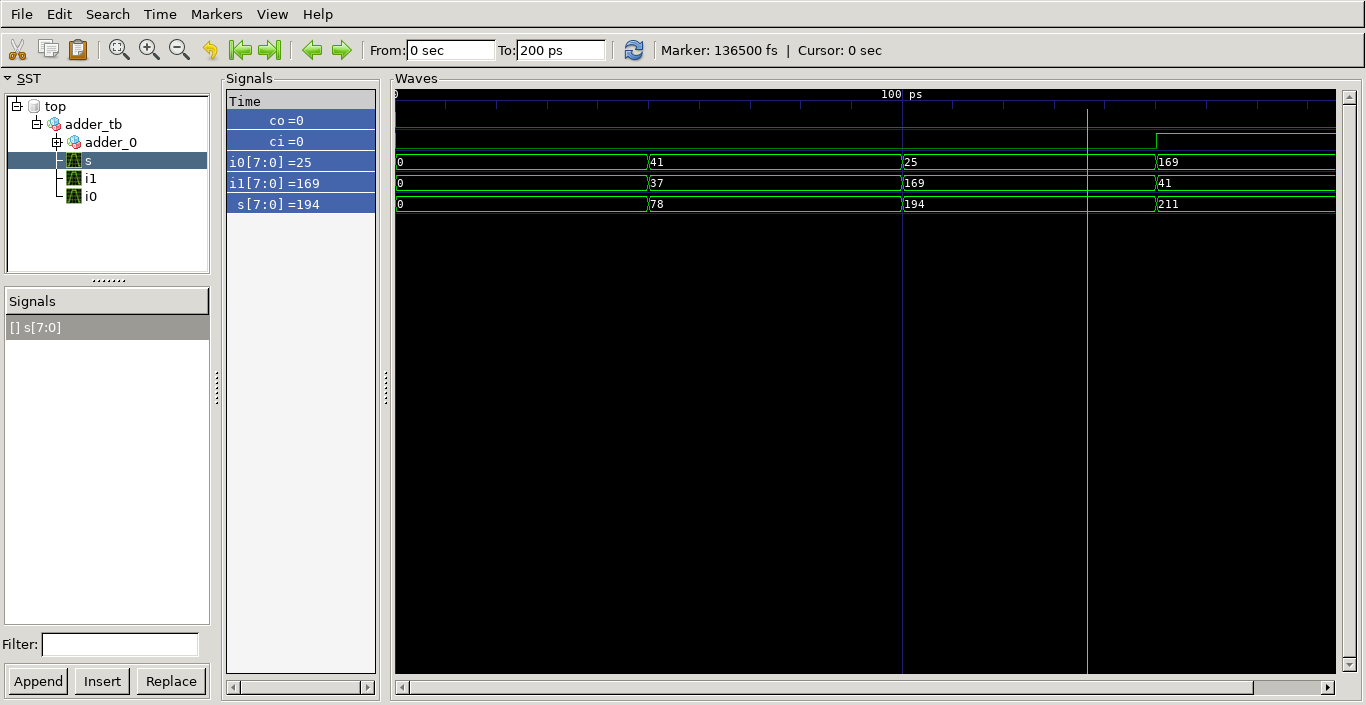Select the i0[7:0]=25 signal row
Viewport: 1366px width, 705px height.
pyautogui.click(x=301, y=162)
